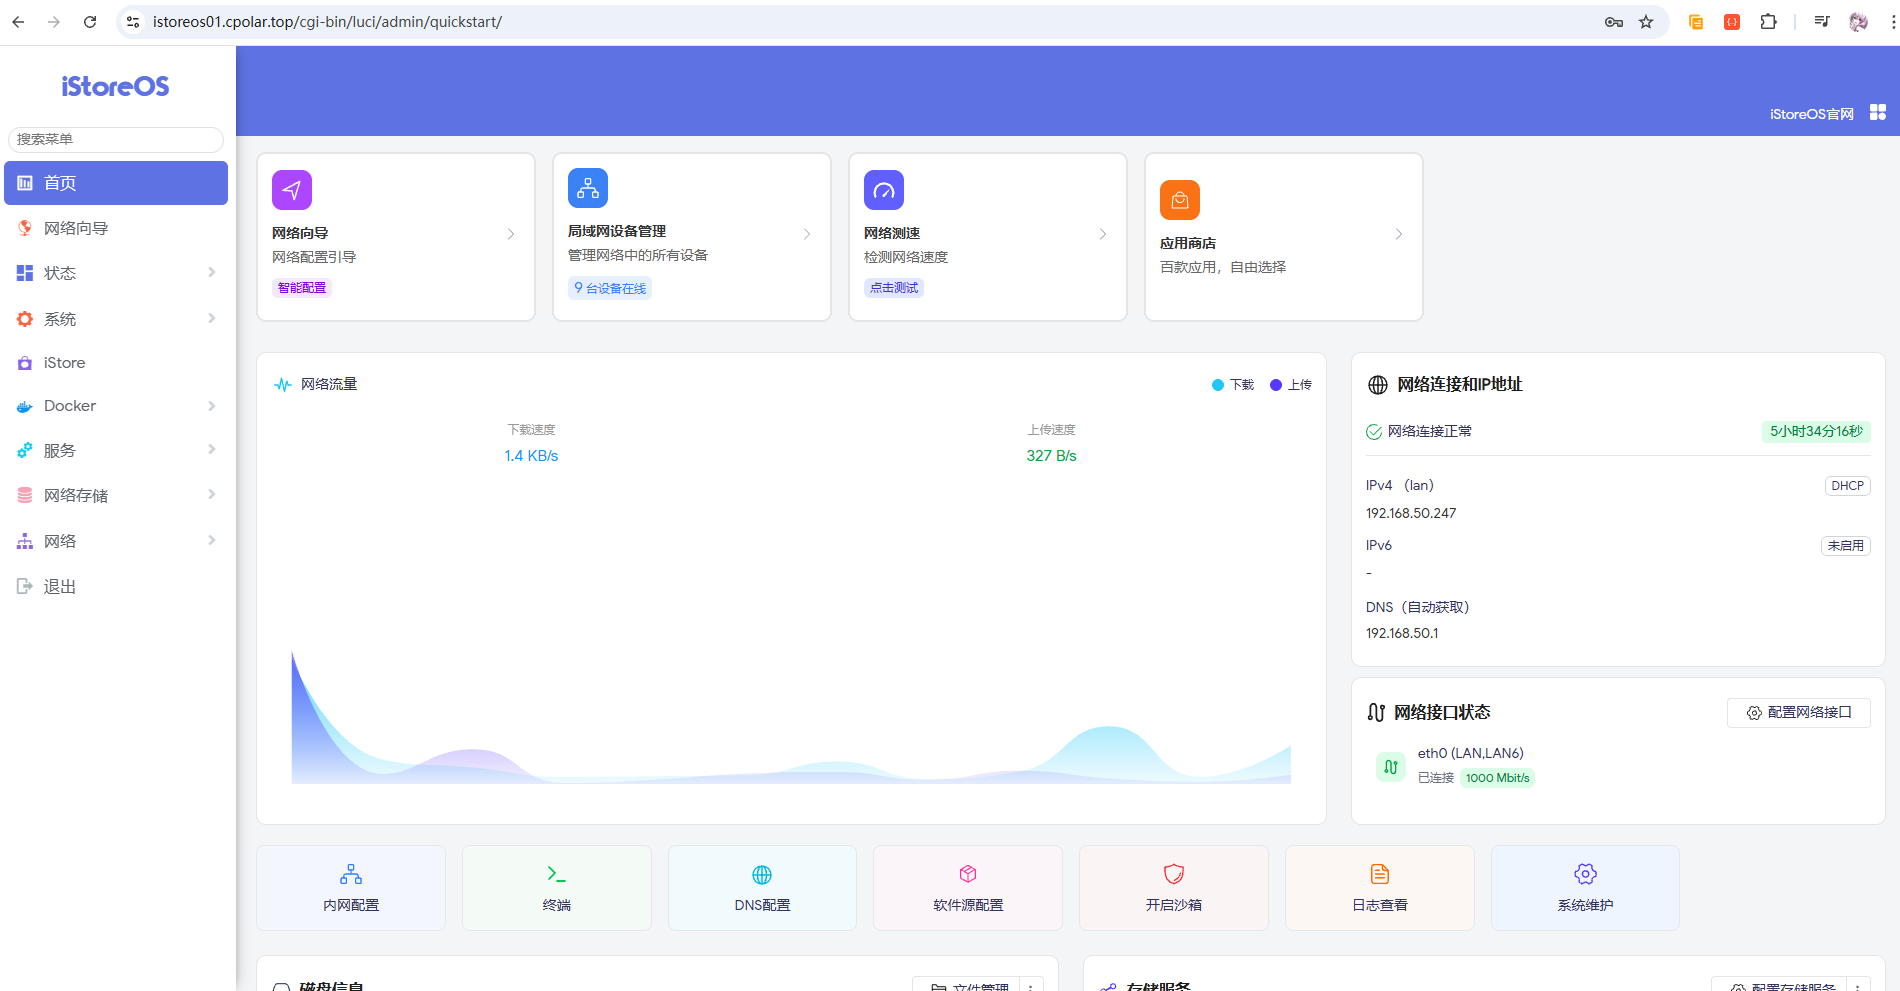1900x991 pixels.
Task: Expand the 网络存储 sidebar menu
Action: tap(116, 495)
